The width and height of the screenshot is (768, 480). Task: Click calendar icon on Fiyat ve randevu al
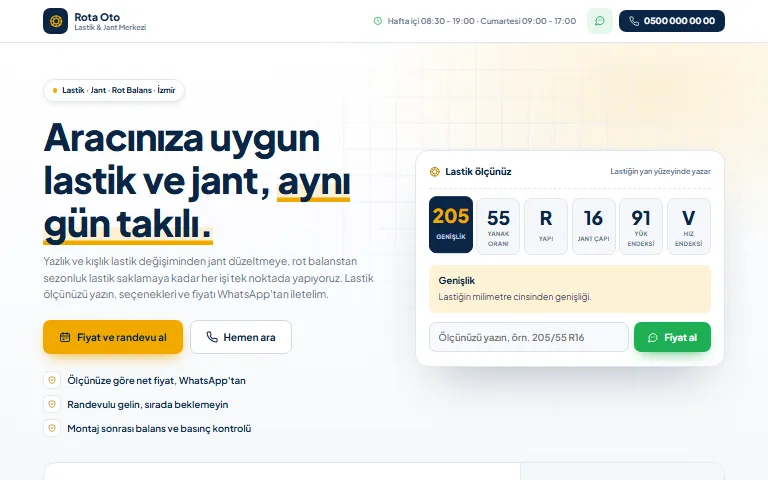(x=65, y=337)
